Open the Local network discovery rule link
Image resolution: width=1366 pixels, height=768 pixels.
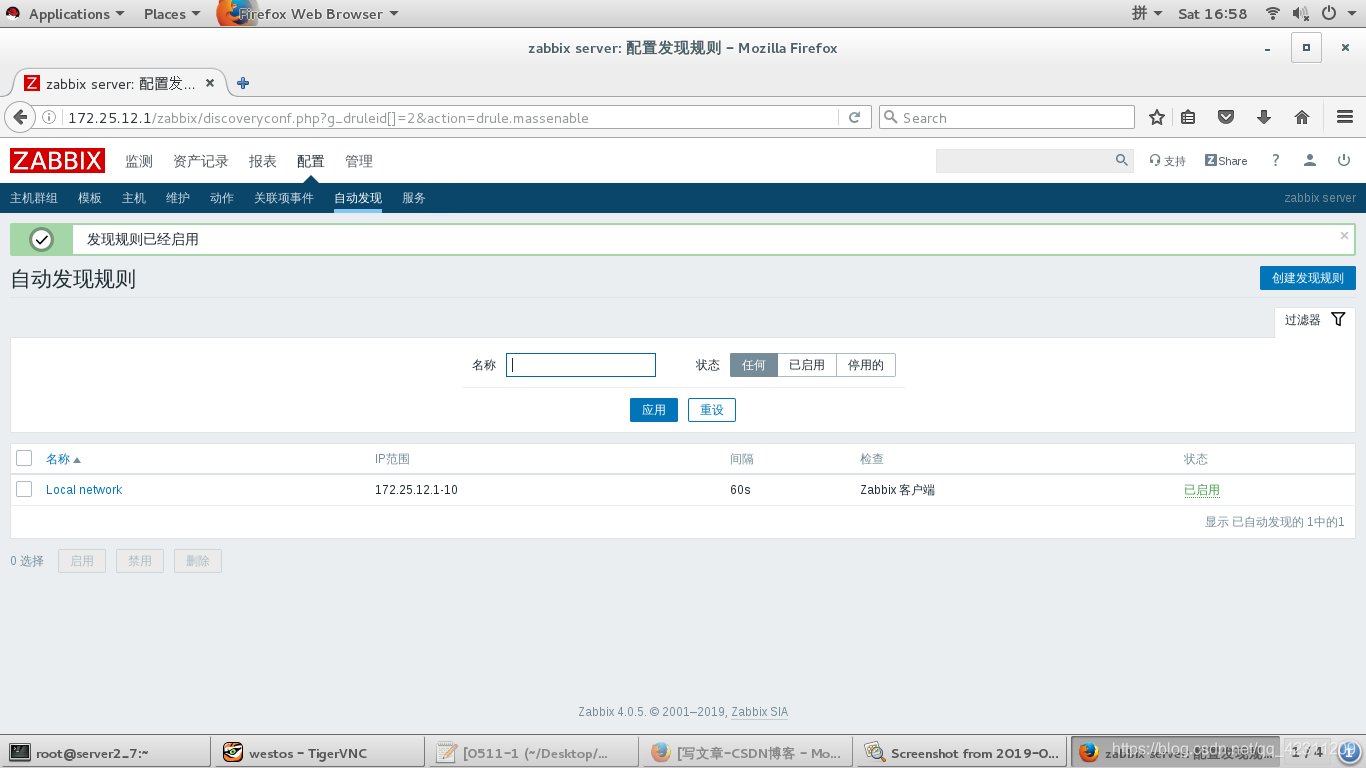click(x=84, y=490)
